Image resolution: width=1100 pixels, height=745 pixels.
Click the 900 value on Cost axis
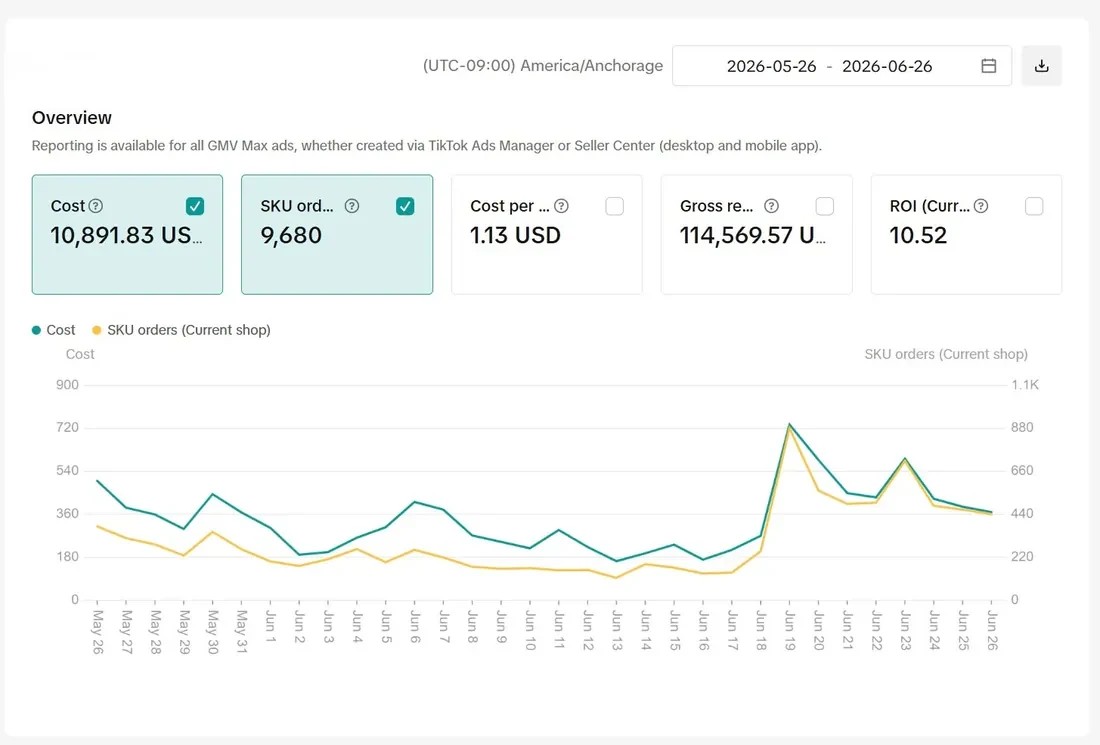coord(67,384)
